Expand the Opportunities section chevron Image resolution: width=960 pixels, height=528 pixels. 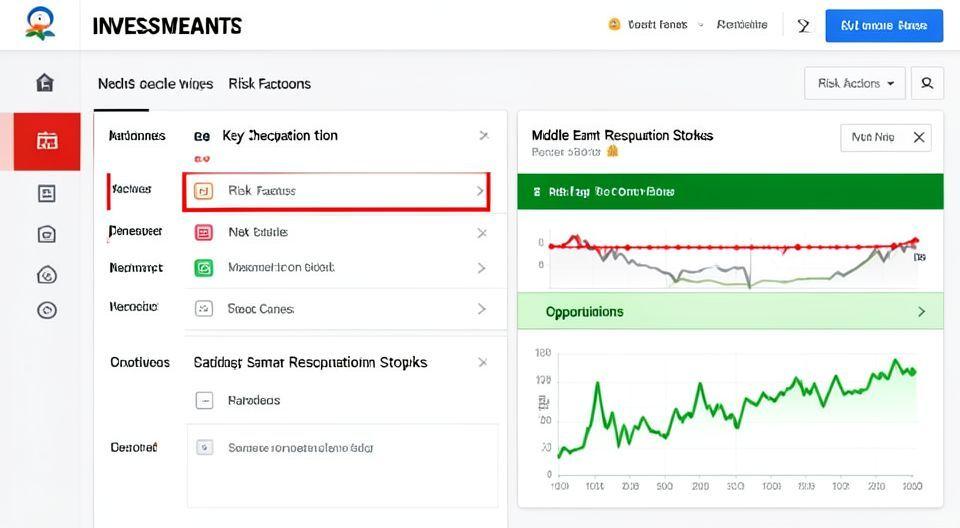pyautogui.click(x=921, y=312)
